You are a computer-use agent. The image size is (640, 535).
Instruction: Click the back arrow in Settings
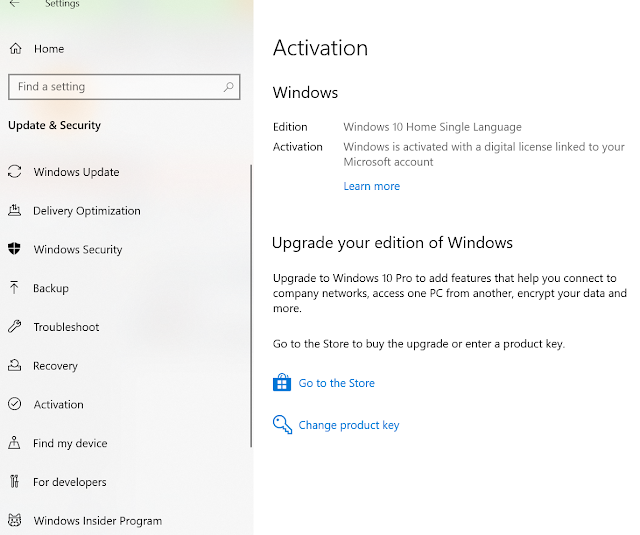14,4
